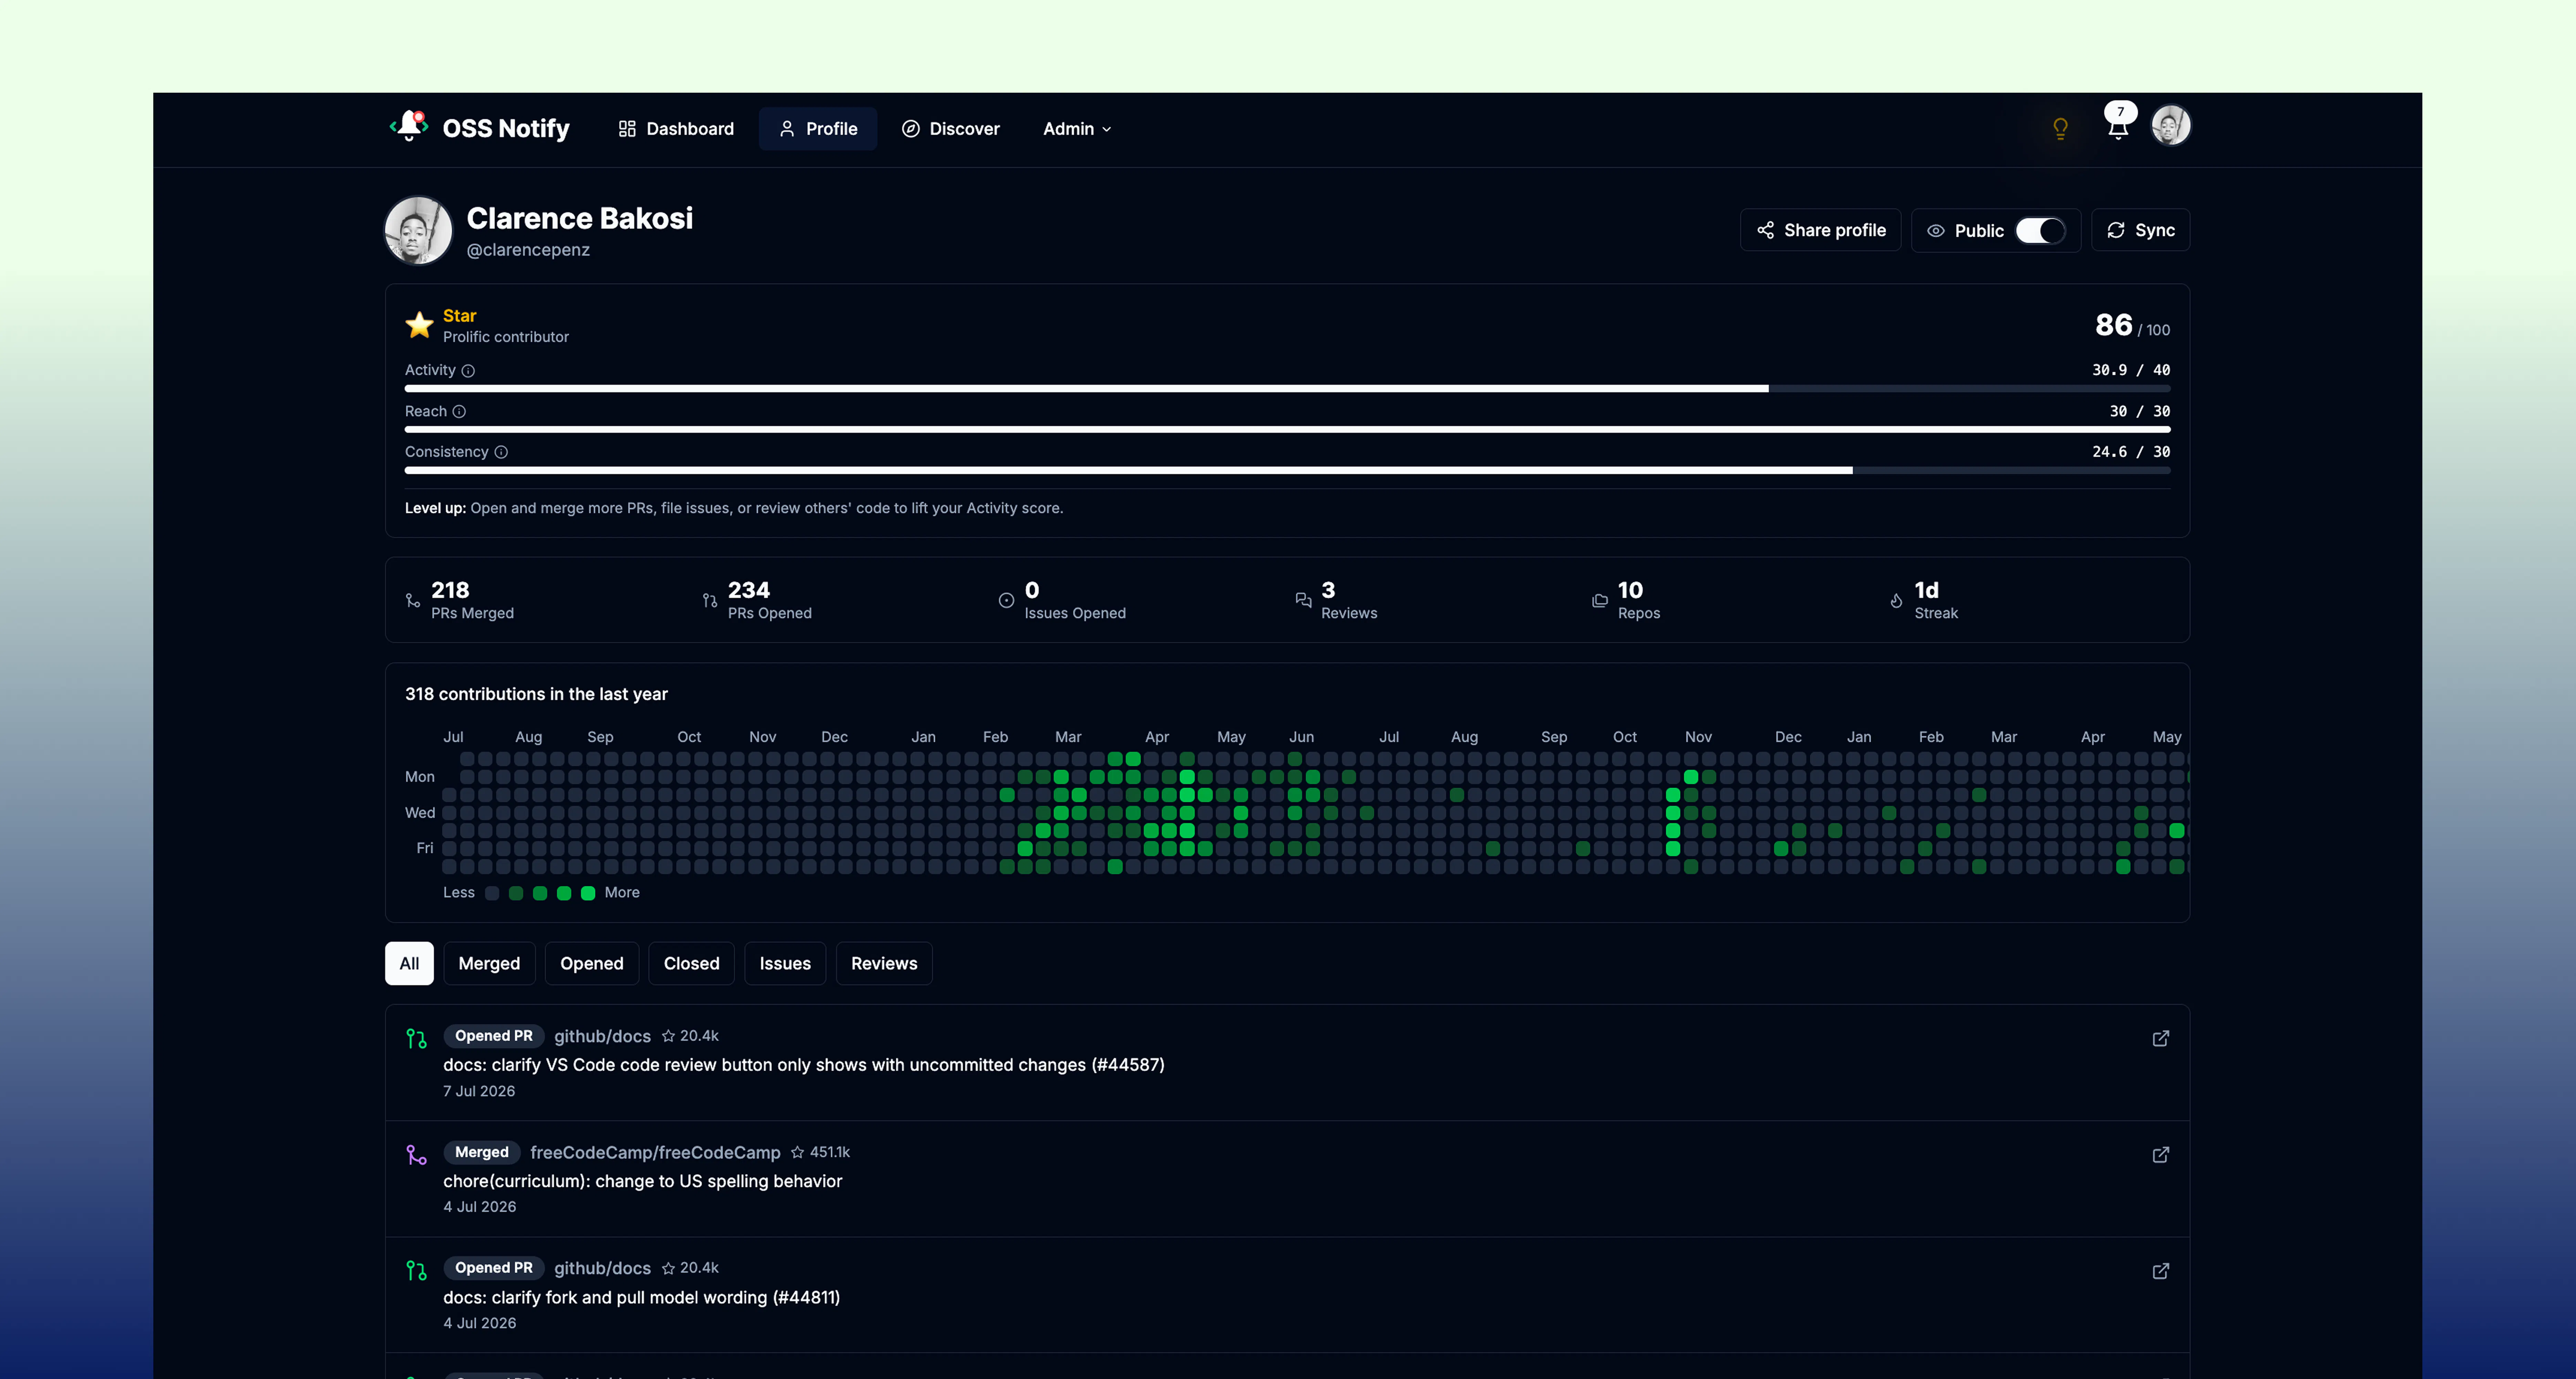Click the '318 contributions in the last year' heading
The height and width of the screenshot is (1379, 2576).
(536, 694)
